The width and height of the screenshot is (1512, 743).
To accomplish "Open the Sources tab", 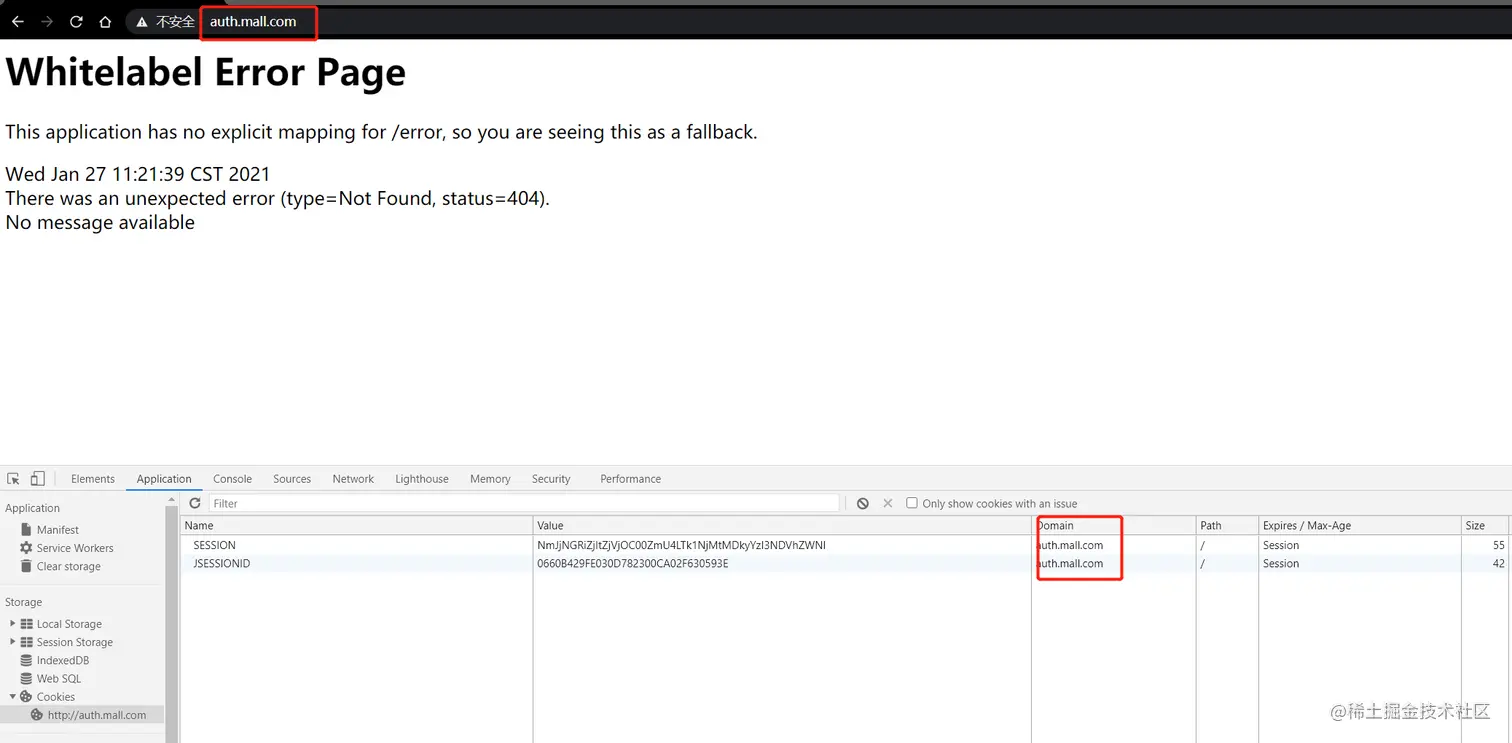I will click(x=292, y=479).
